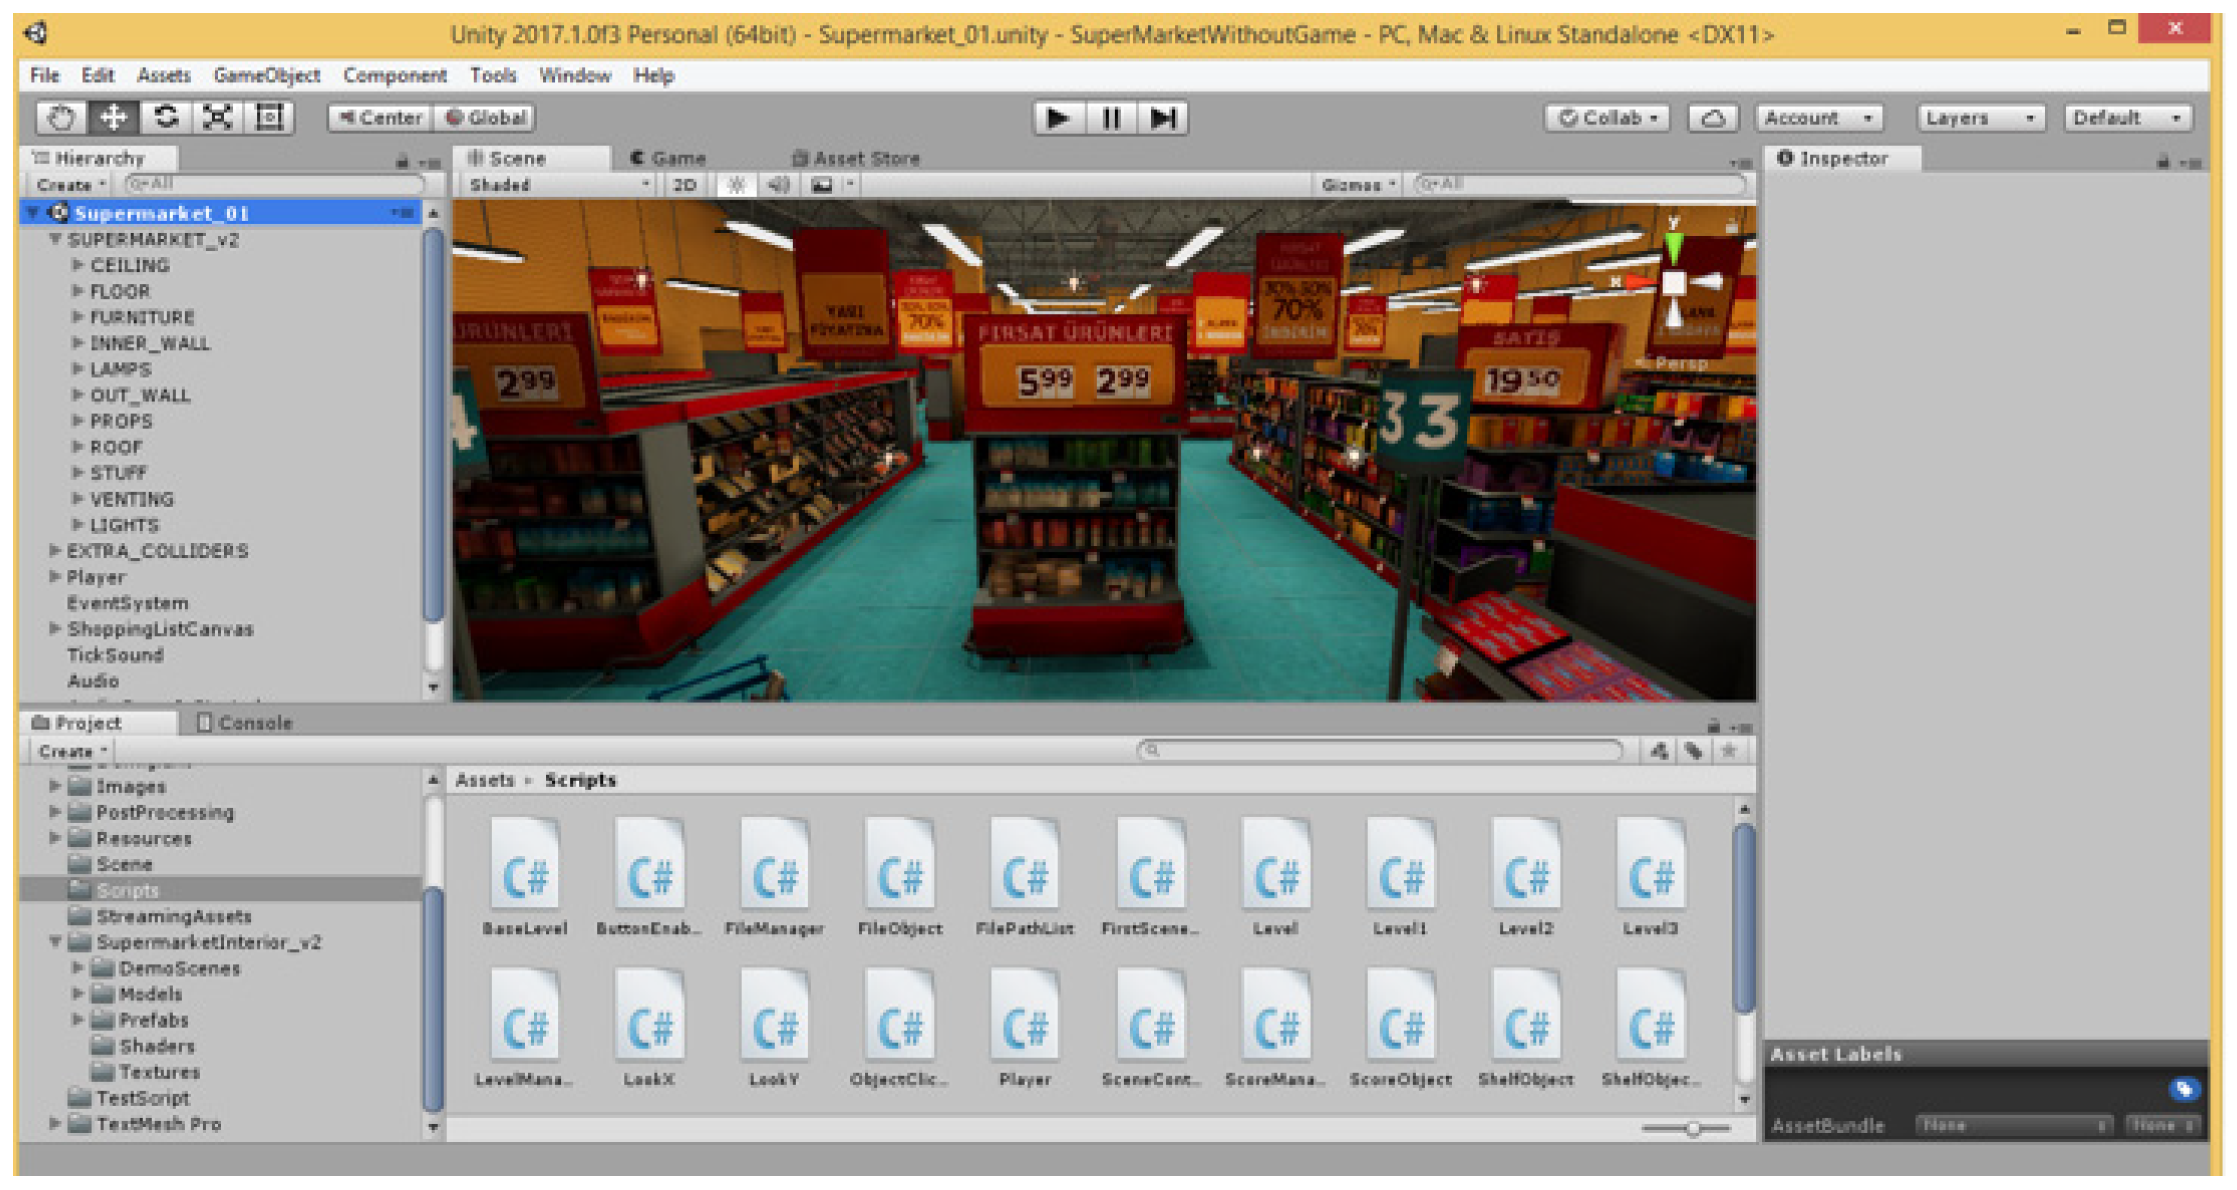Viewport: 2237px width, 1190px height.
Task: Click the Project panel search field
Action: click(1380, 751)
